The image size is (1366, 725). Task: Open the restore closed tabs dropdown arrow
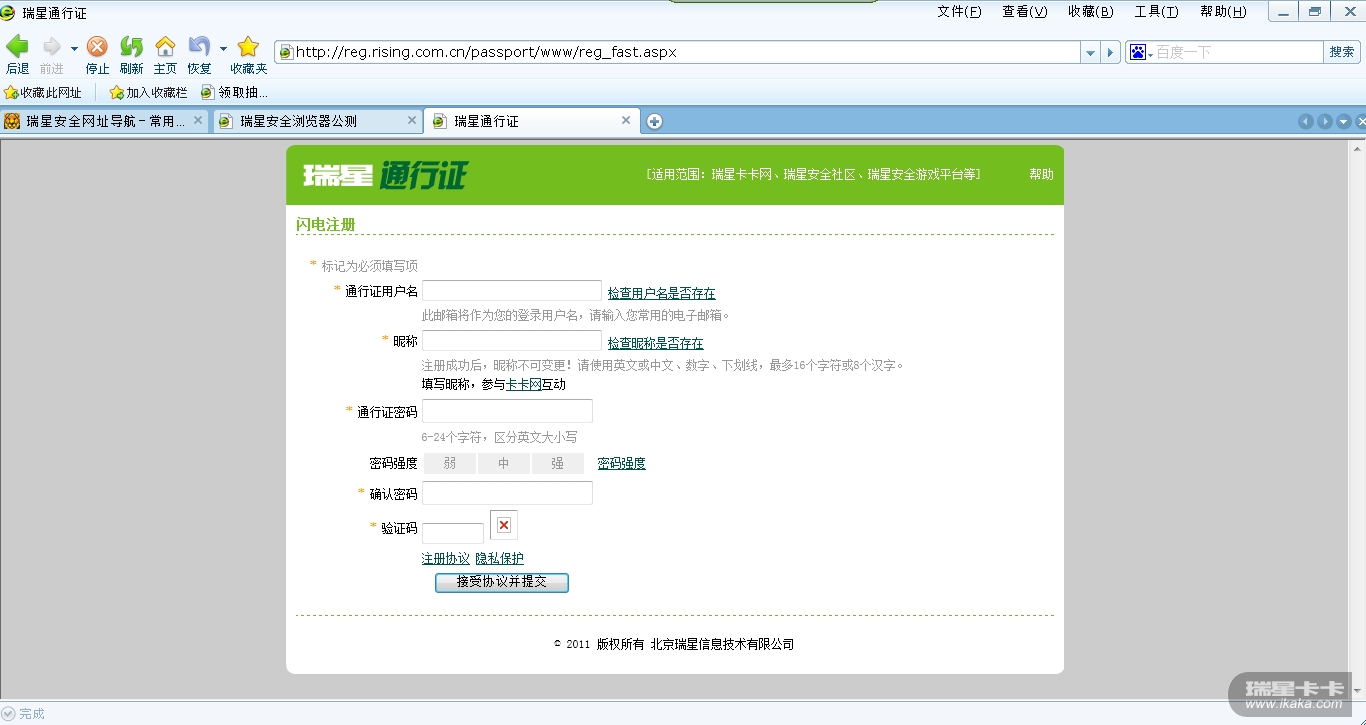pyautogui.click(x=223, y=48)
